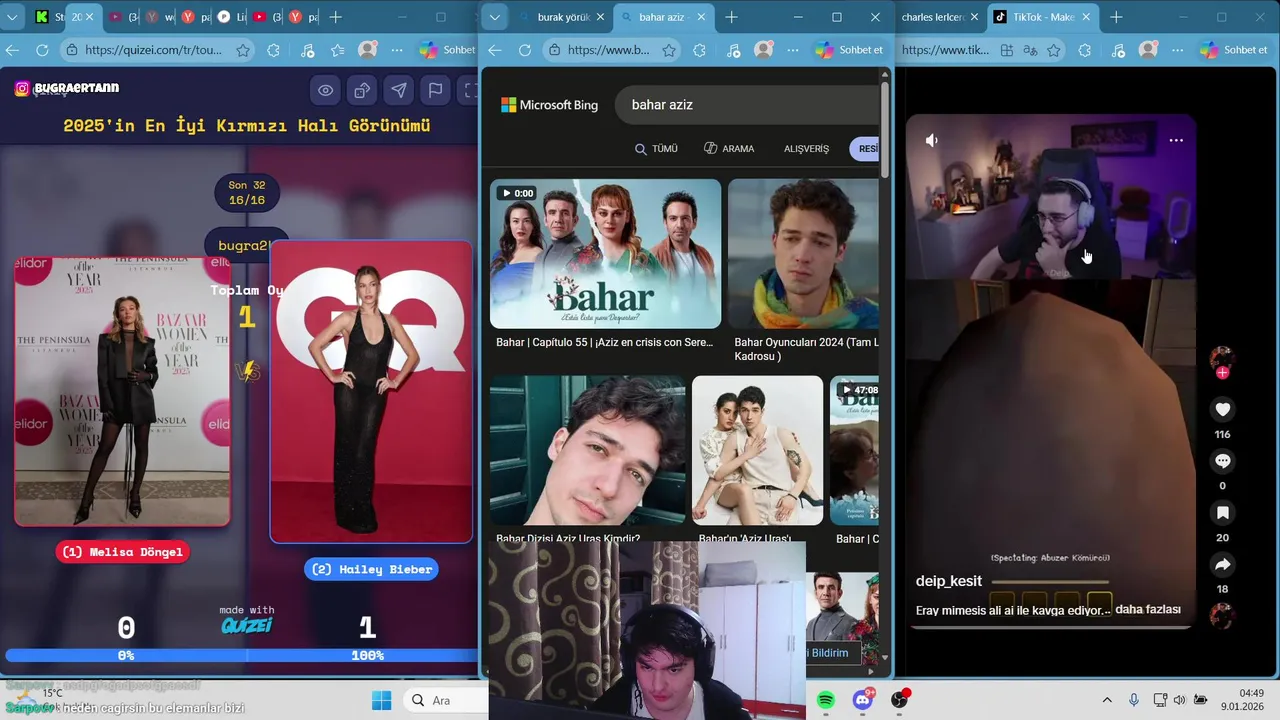This screenshot has height=720, width=1280.
Task: Click the Instagram icon beside BUGRAERTANN
Action: click(22, 89)
